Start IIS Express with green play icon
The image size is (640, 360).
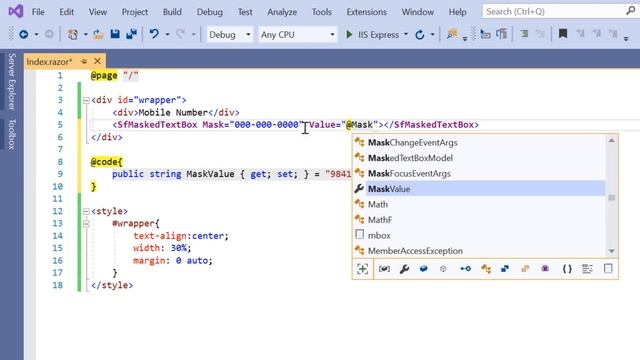coord(349,35)
